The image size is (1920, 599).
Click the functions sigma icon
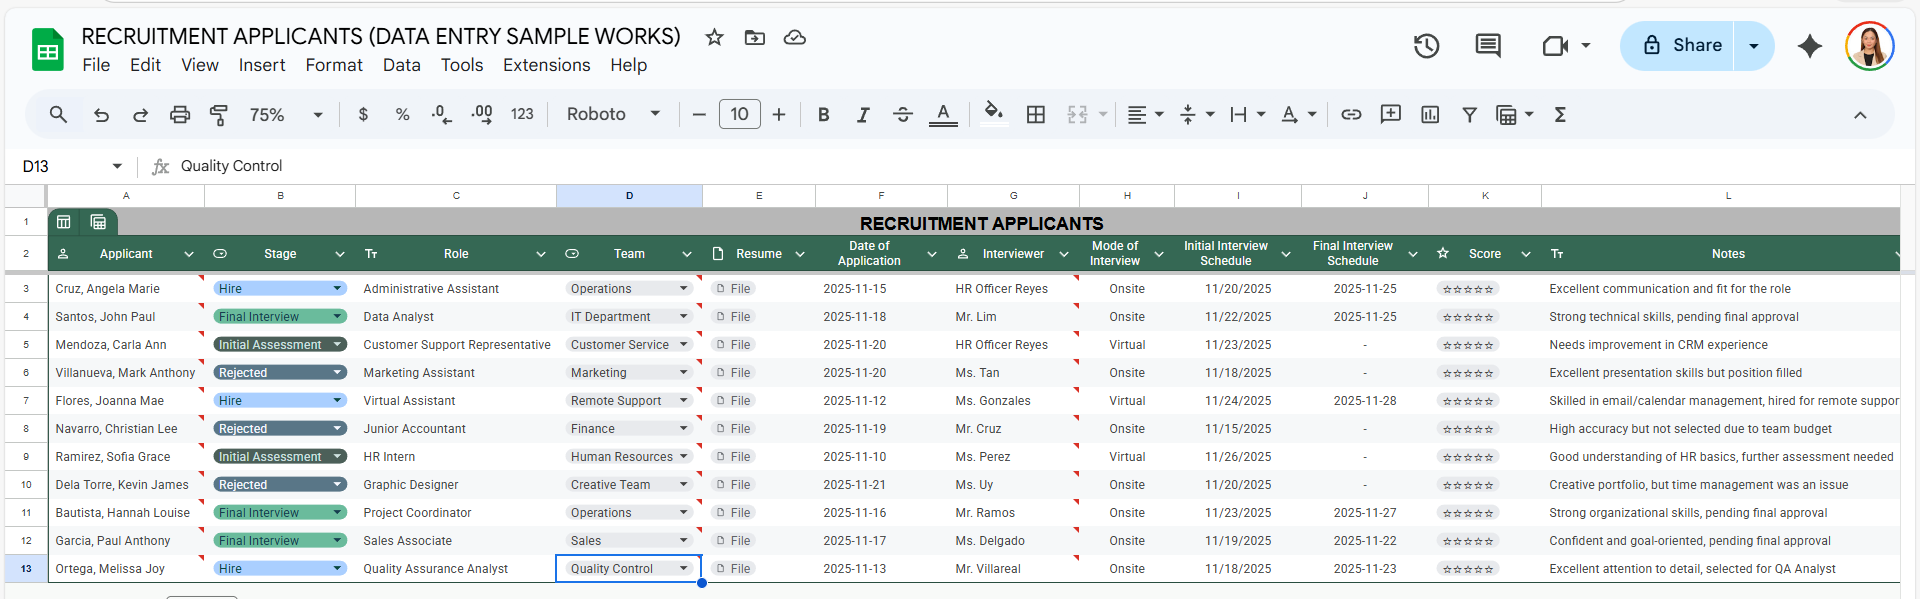(1560, 115)
